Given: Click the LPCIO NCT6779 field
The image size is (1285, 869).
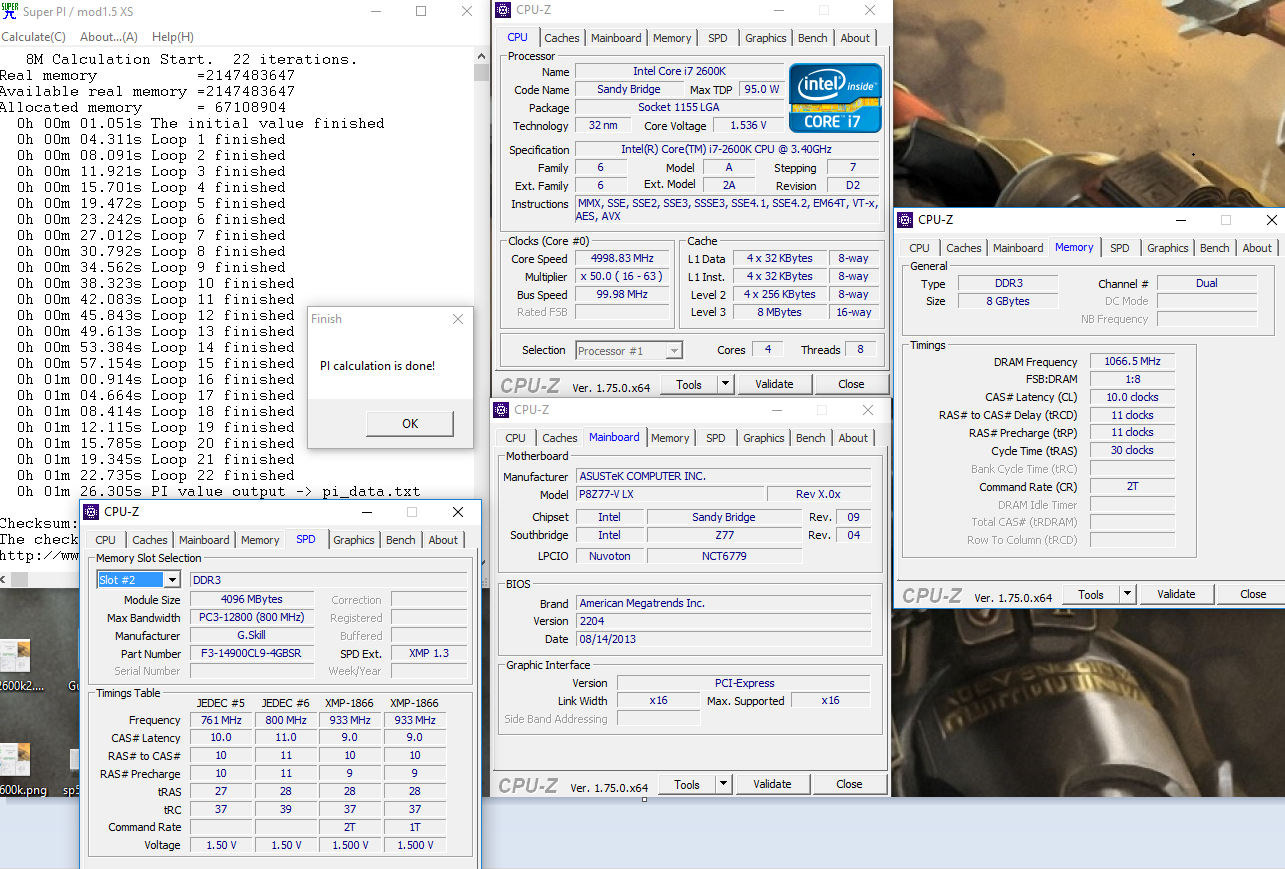Looking at the screenshot, I should pyautogui.click(x=722, y=556).
